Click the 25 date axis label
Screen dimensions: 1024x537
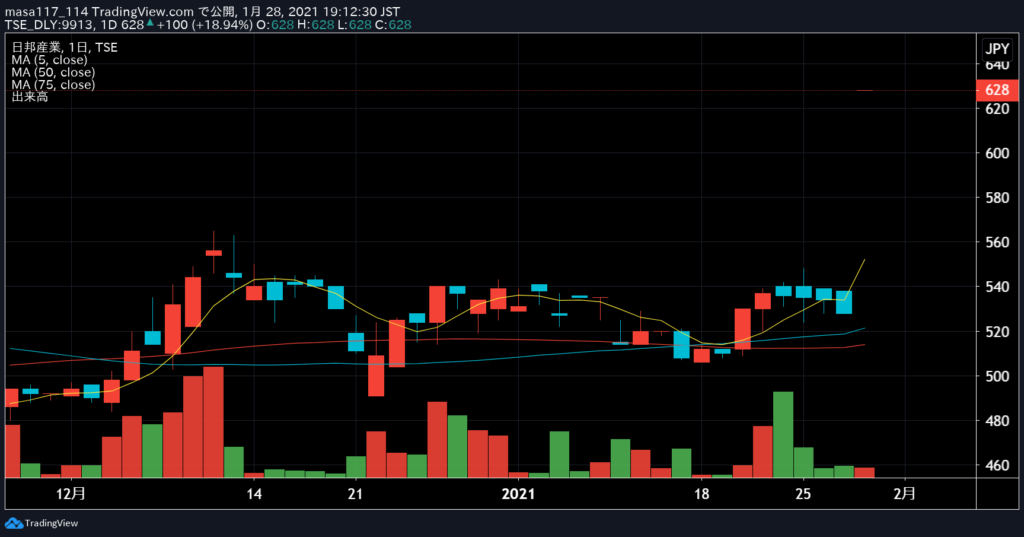coord(803,494)
